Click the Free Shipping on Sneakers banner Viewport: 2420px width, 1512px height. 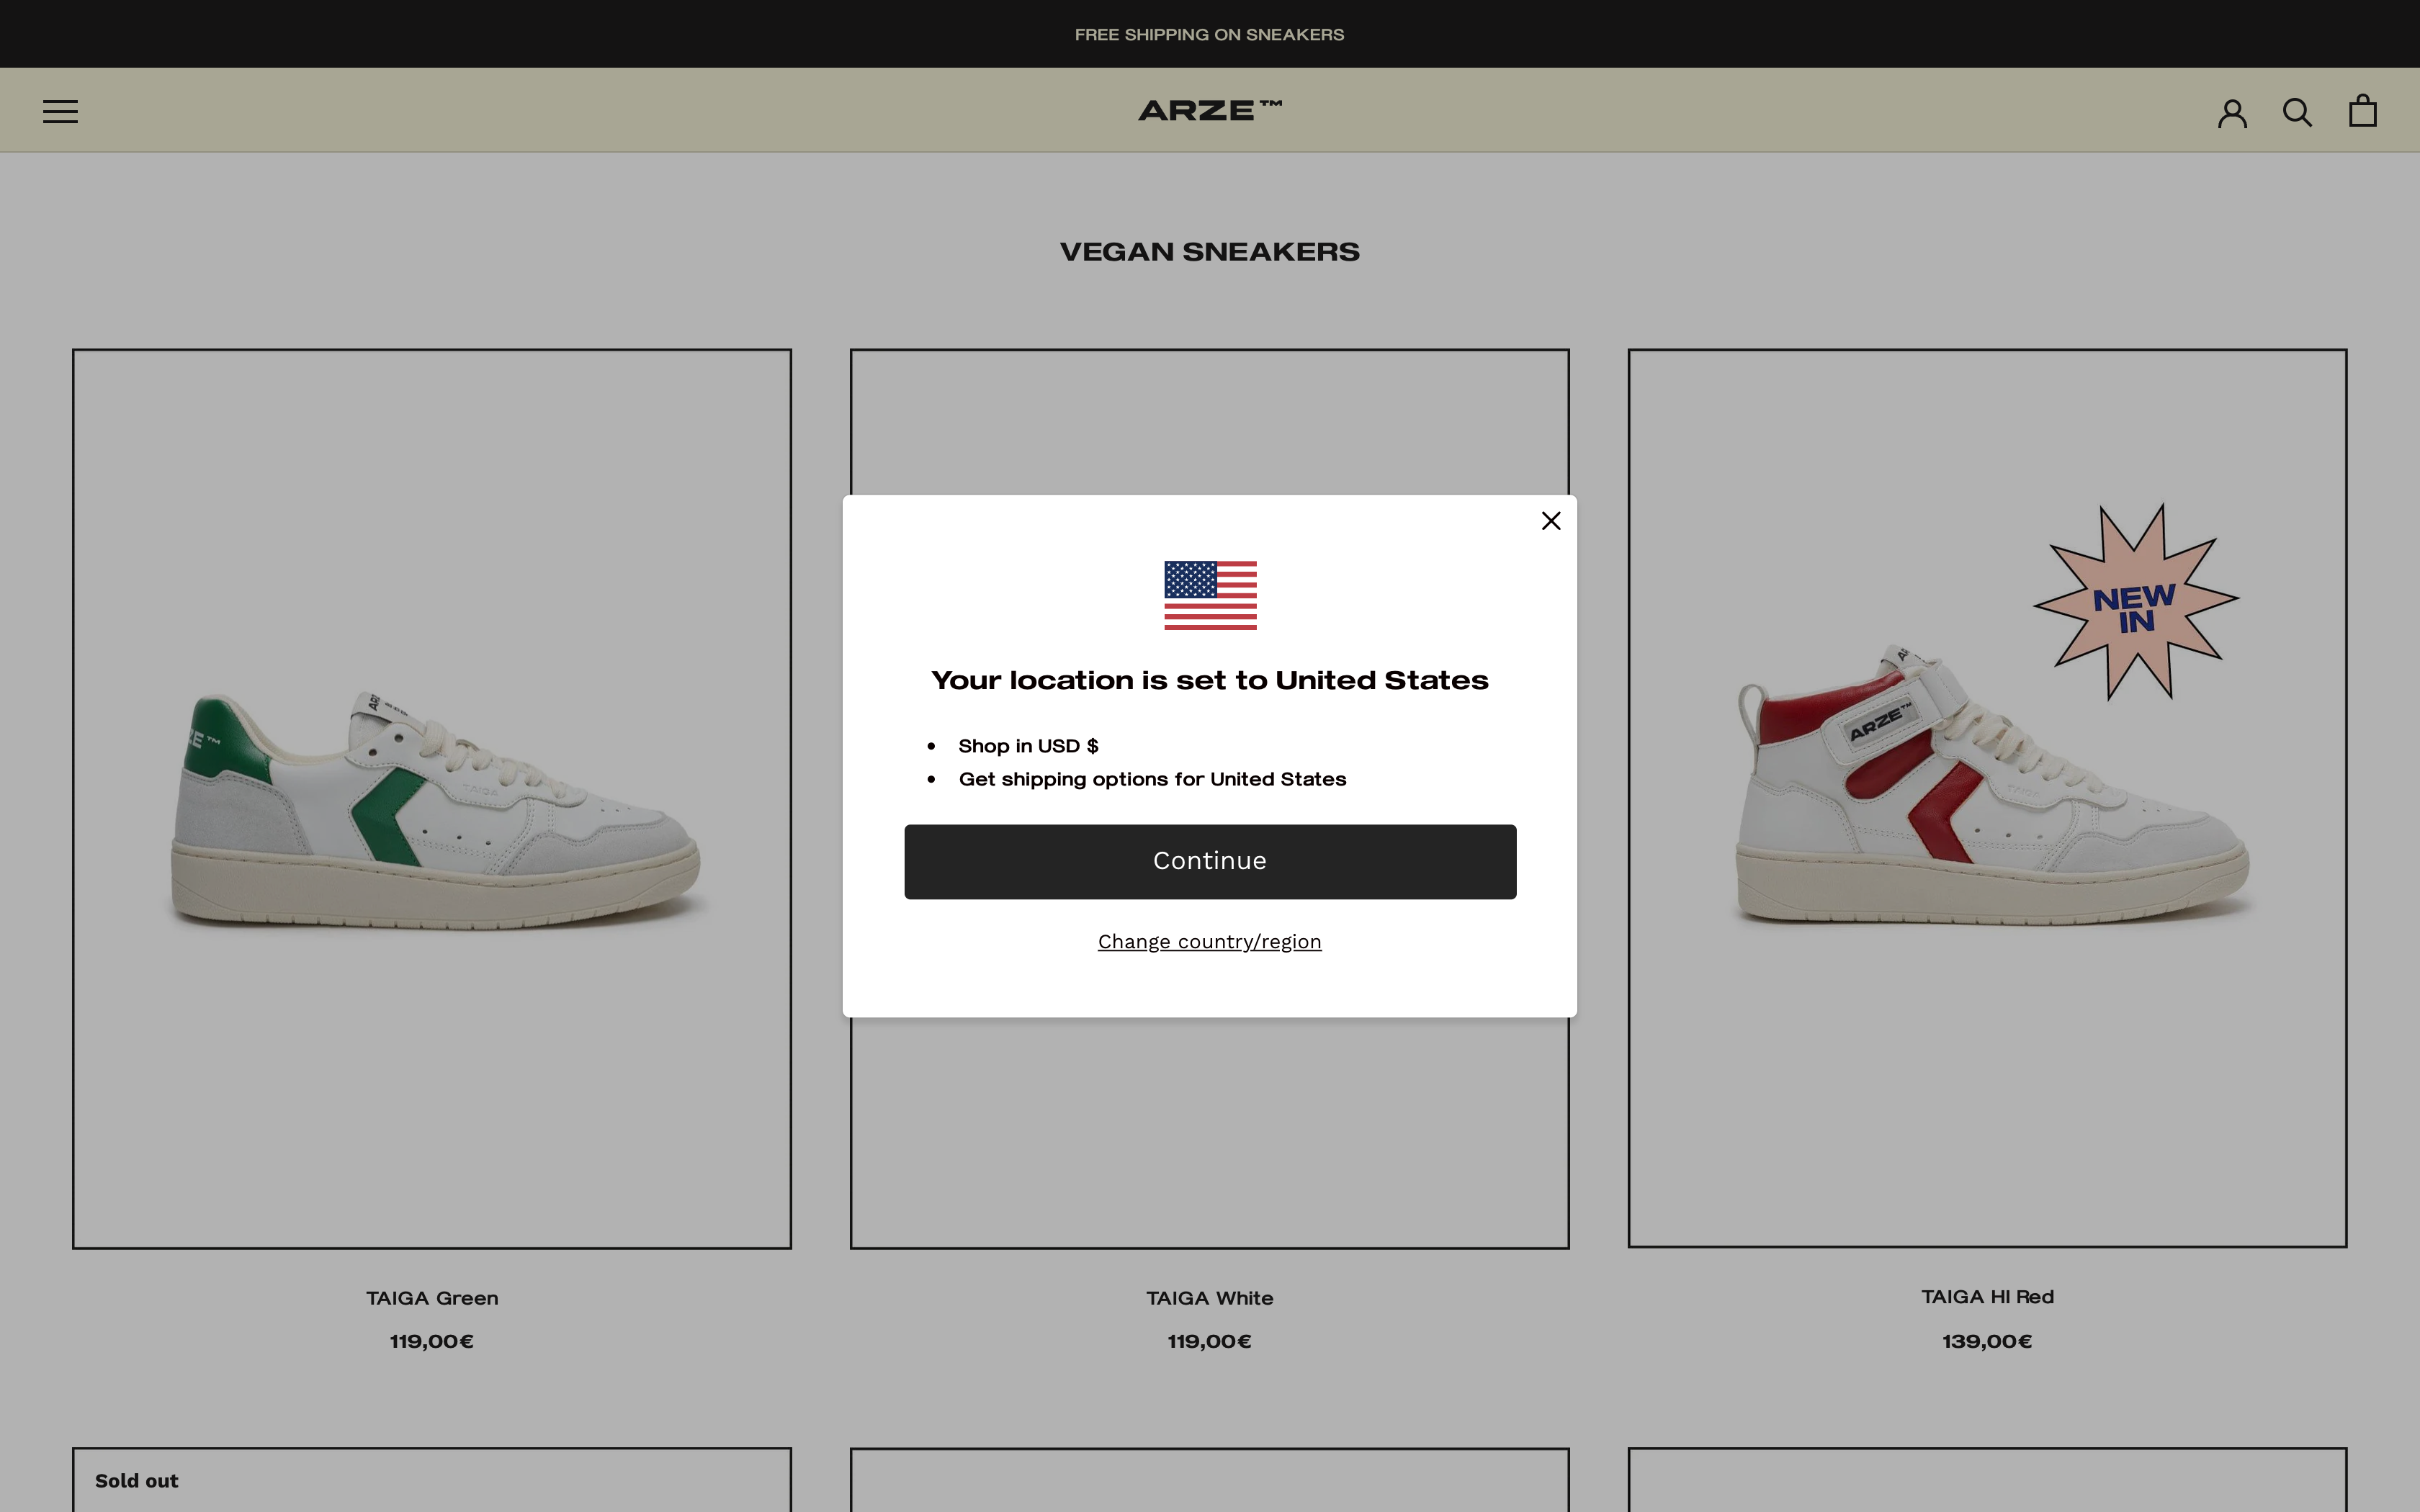click(x=1210, y=34)
